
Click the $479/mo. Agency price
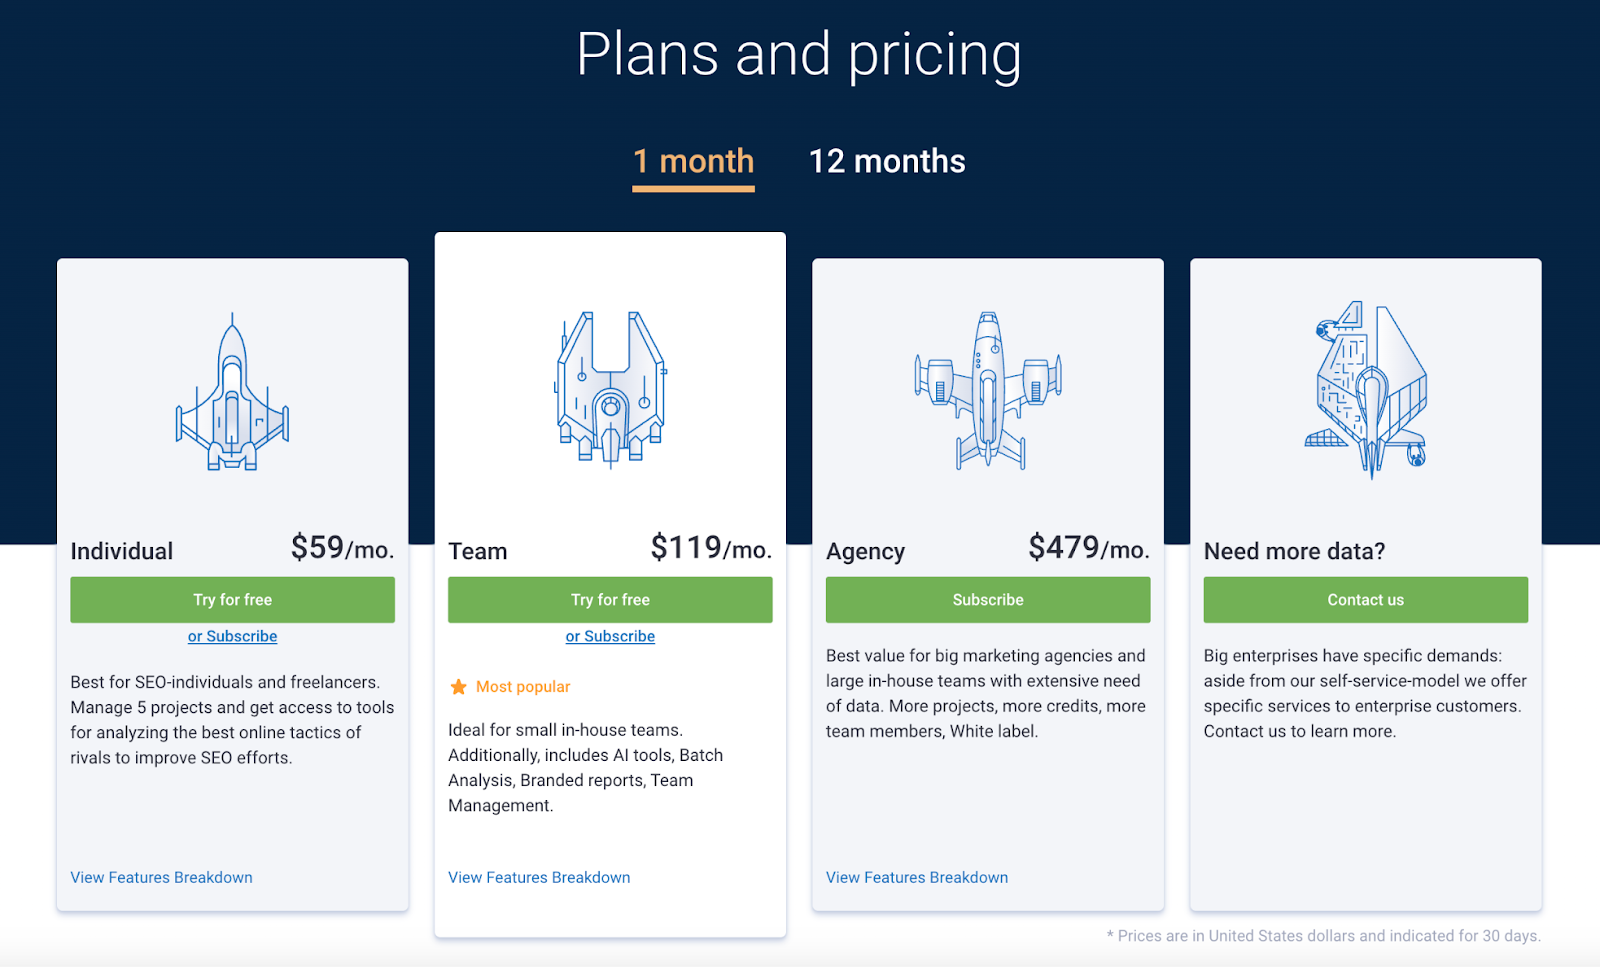pyautogui.click(x=1089, y=548)
